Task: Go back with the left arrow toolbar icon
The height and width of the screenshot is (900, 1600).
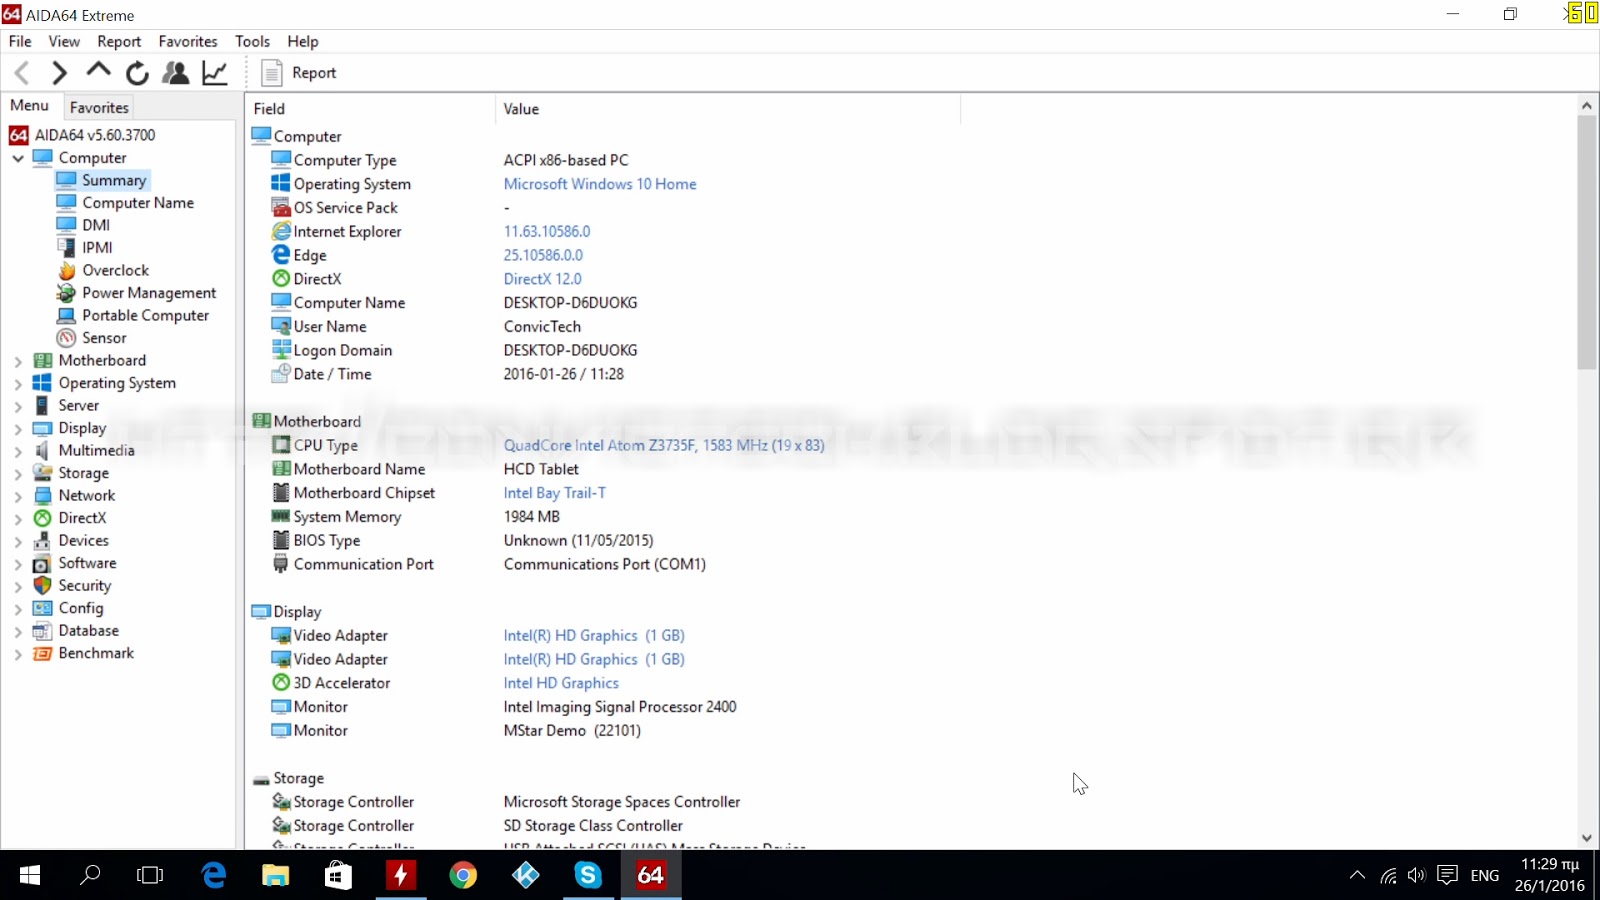Action: tap(22, 73)
